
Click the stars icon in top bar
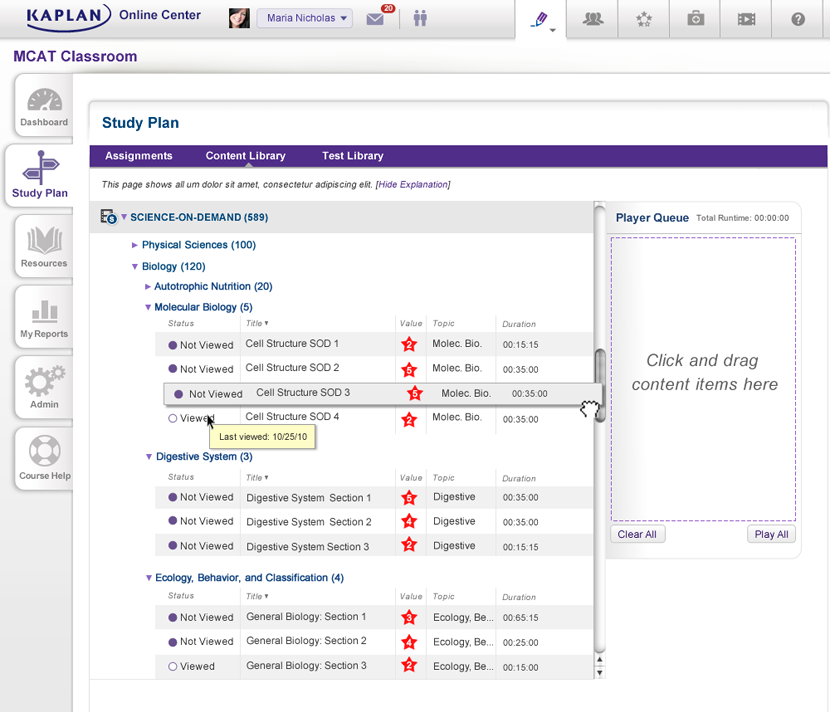pos(644,19)
